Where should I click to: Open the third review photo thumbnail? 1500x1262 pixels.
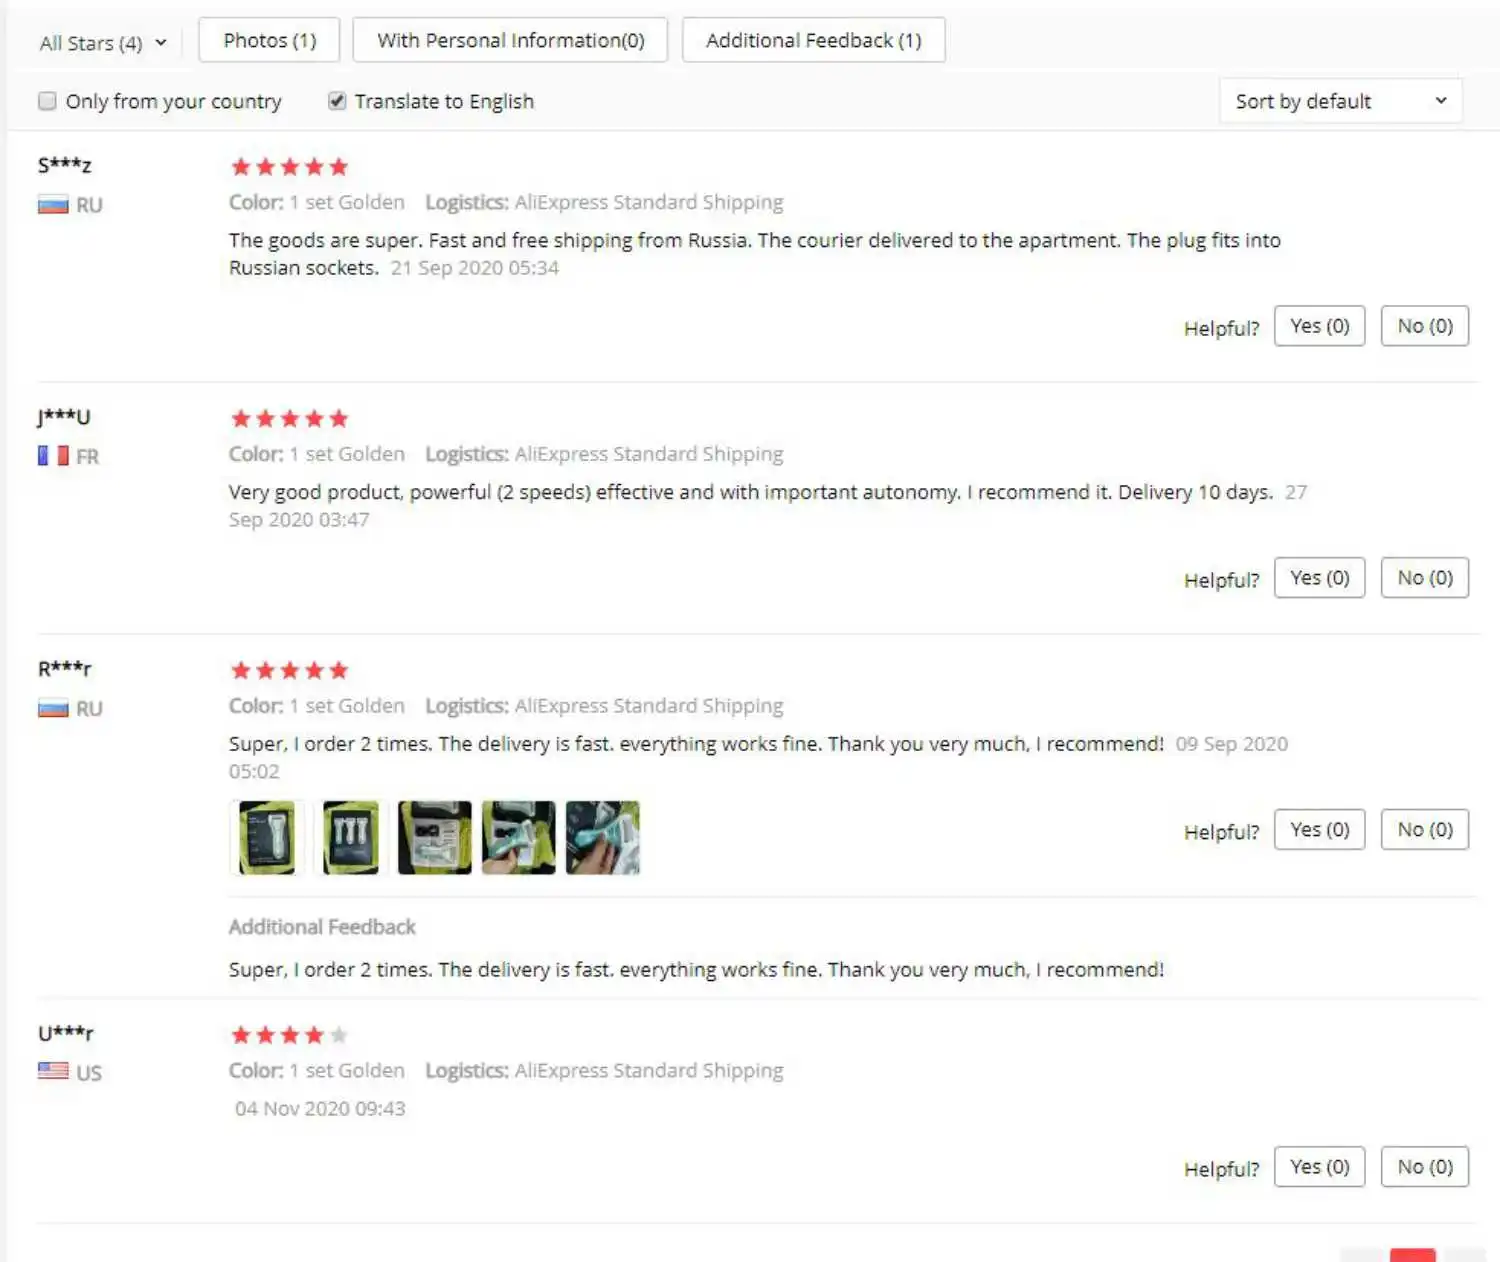tap(434, 838)
